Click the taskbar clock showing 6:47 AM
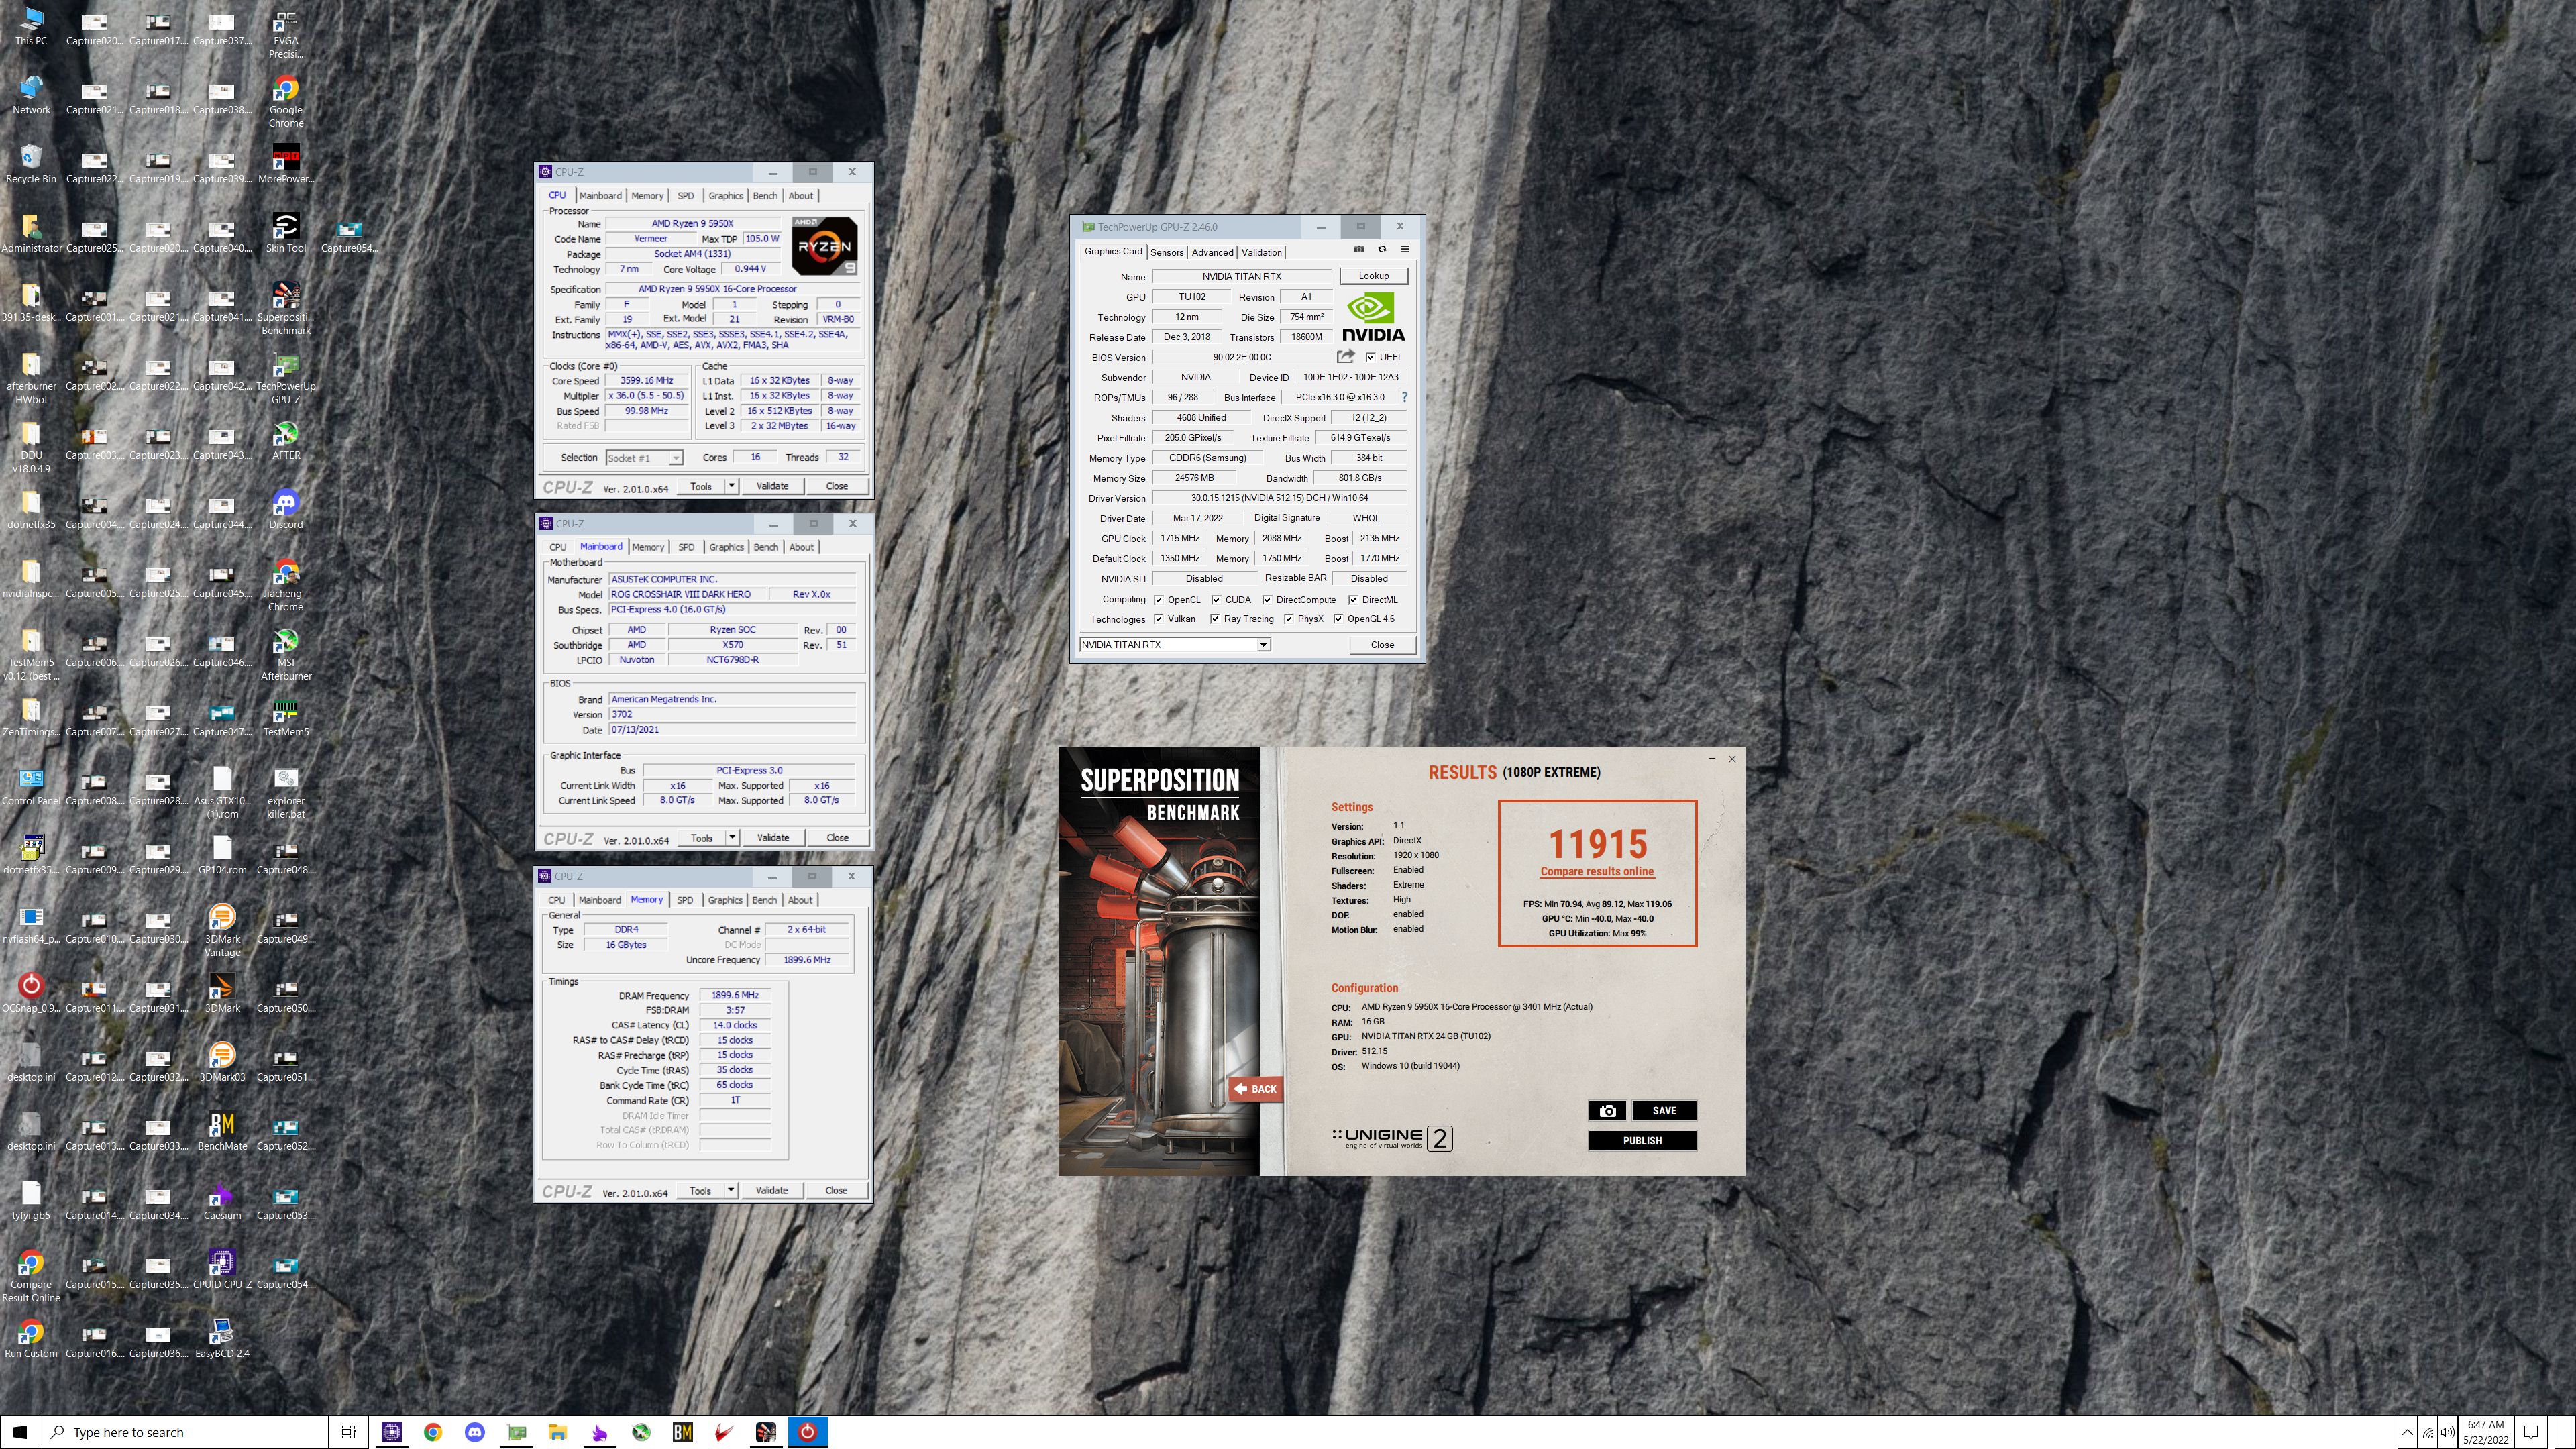Screen dimensions: 2576x1449 (x=2485, y=1432)
